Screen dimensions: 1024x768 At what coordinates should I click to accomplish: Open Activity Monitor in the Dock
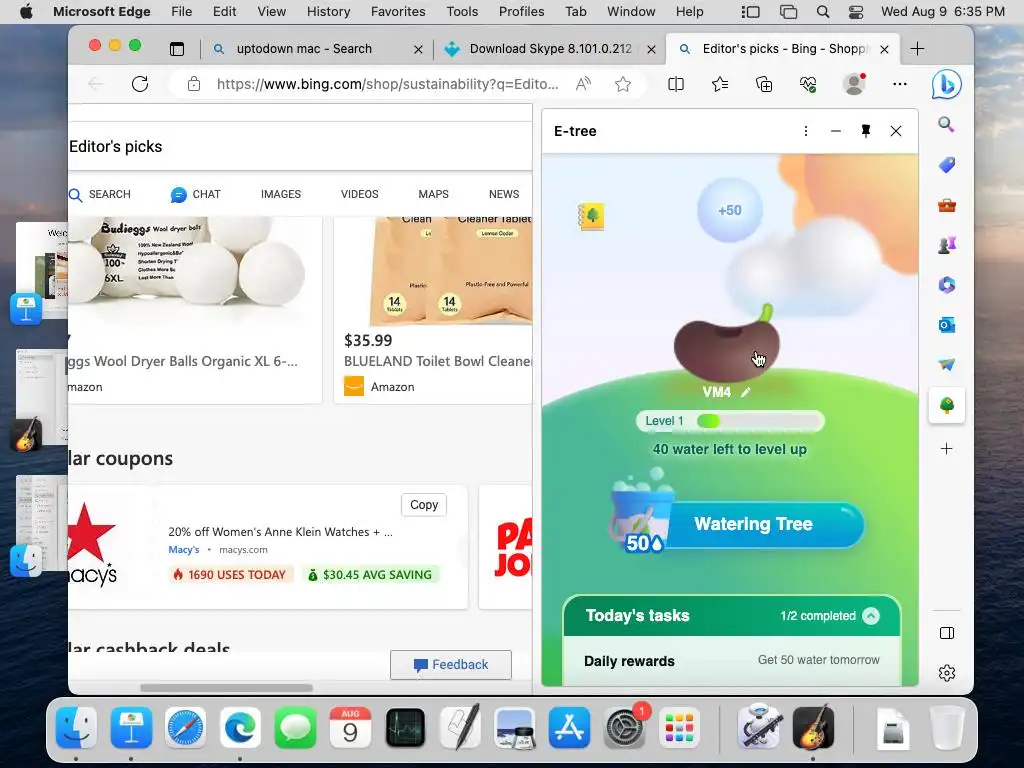[x=405, y=728]
